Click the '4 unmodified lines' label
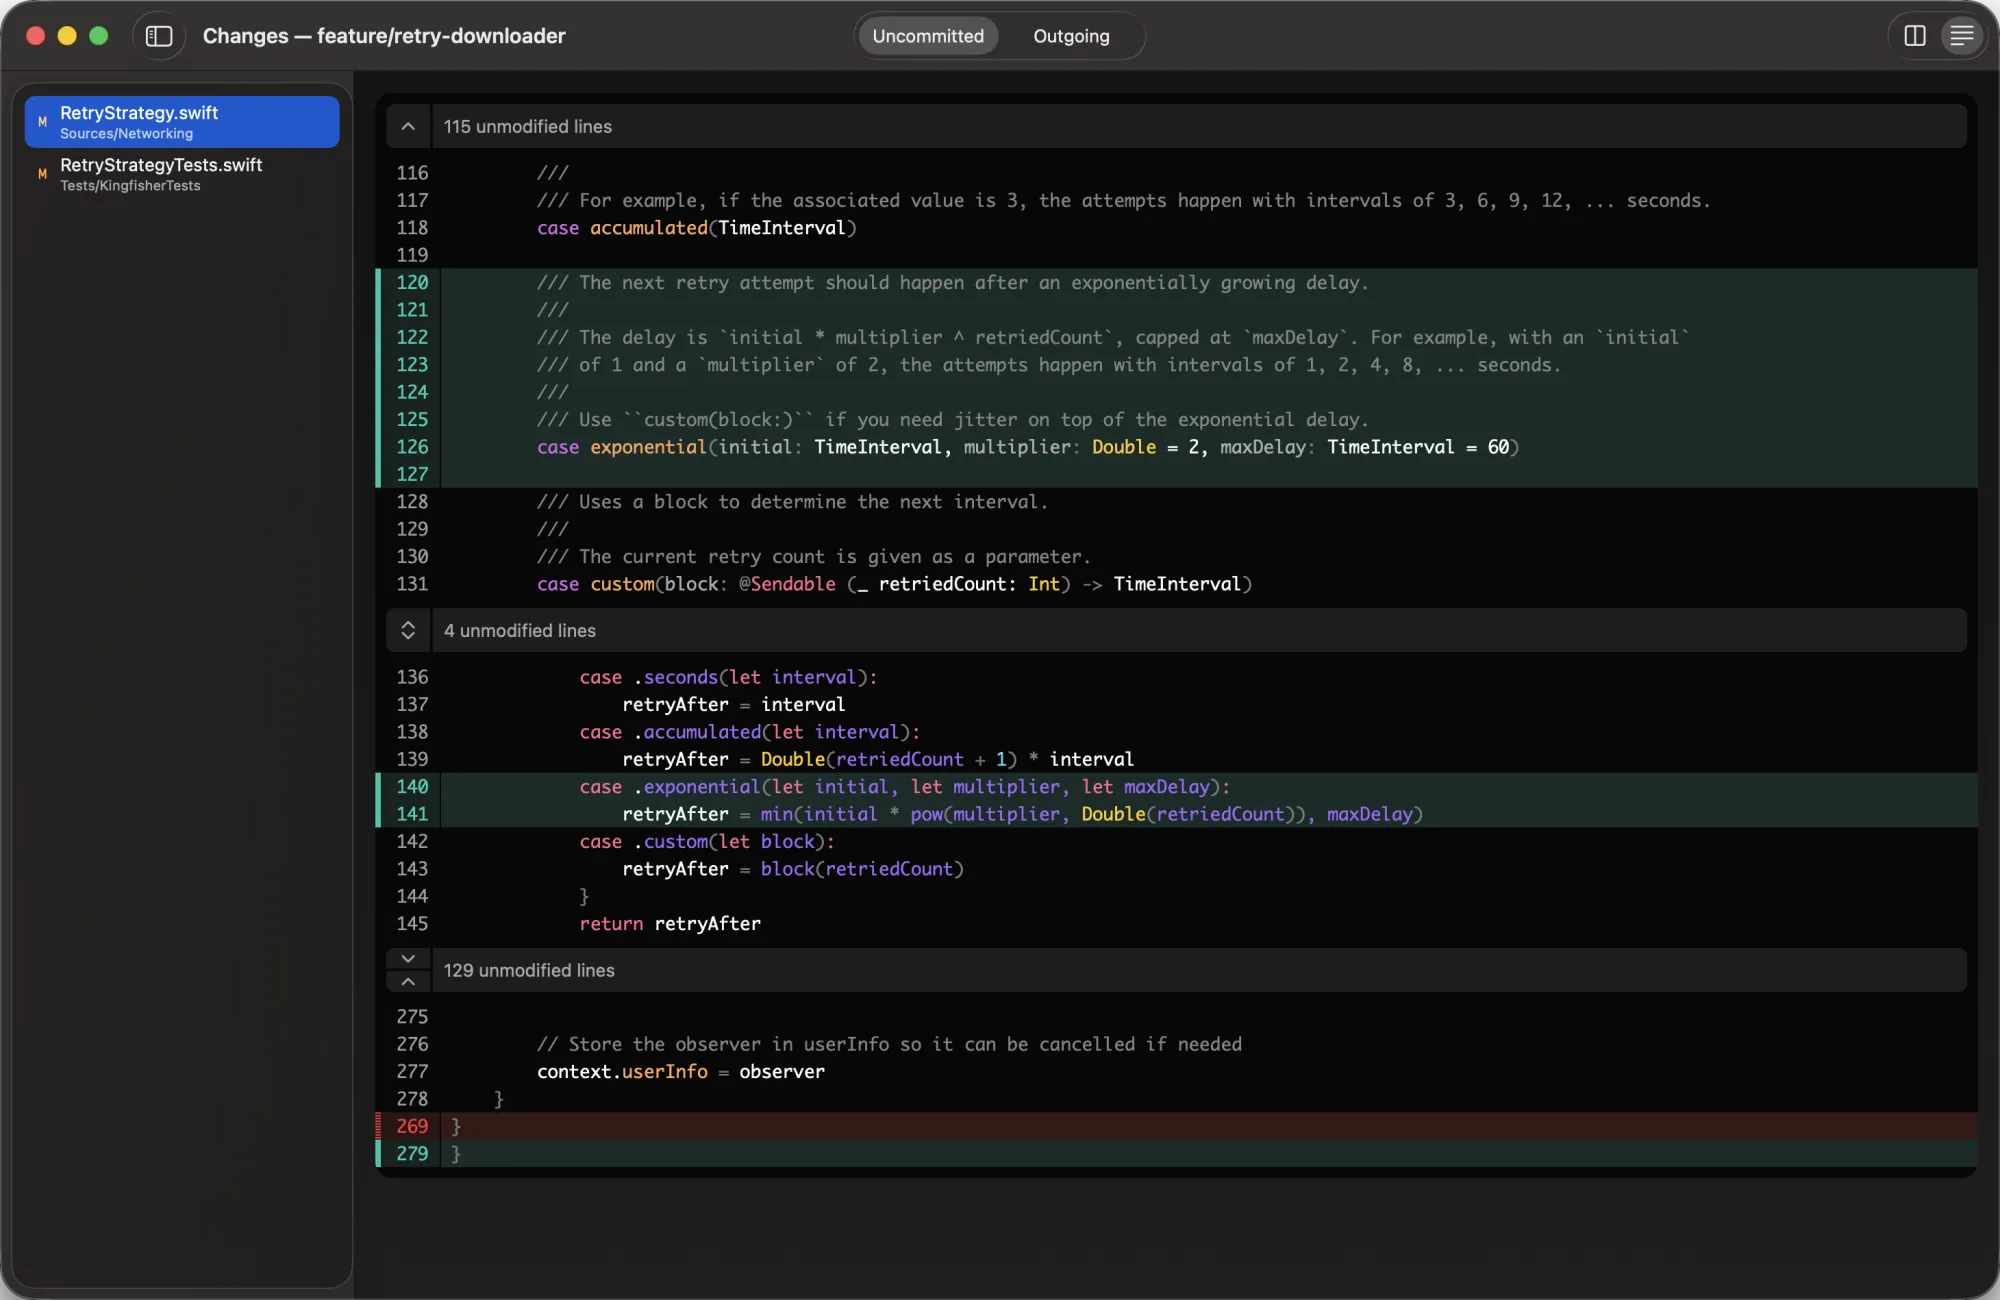The height and width of the screenshot is (1300, 2000). pyautogui.click(x=520, y=631)
